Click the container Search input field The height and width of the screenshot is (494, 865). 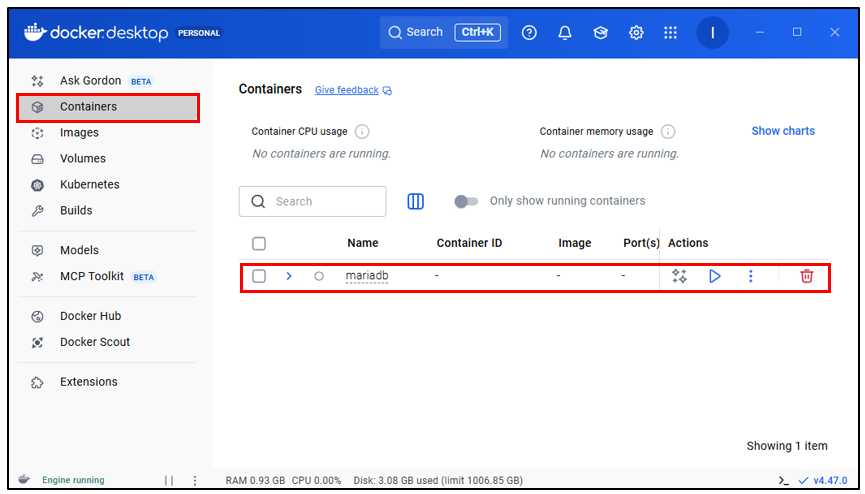pos(322,201)
